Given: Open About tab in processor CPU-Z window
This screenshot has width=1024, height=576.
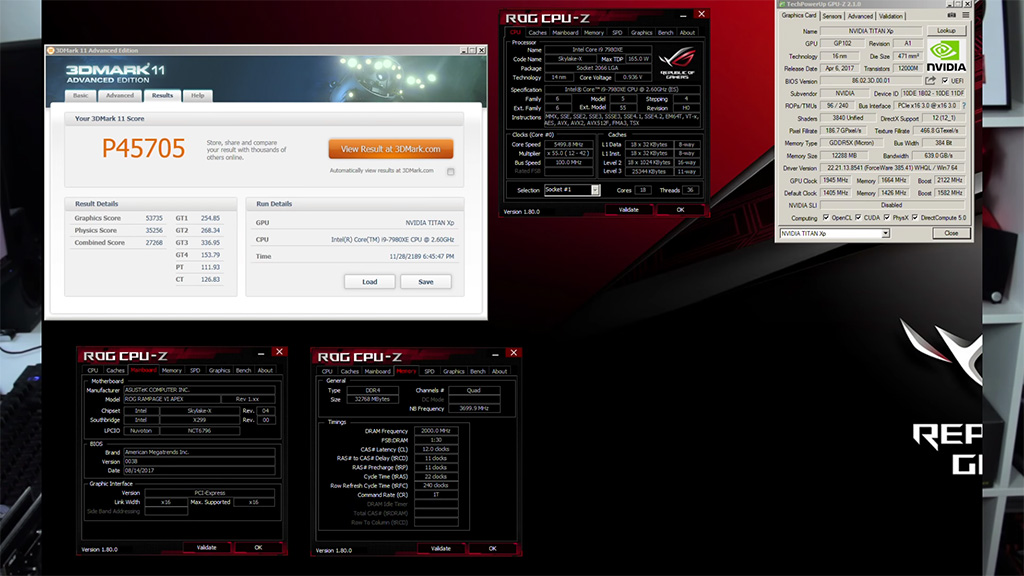Looking at the screenshot, I should point(687,32).
